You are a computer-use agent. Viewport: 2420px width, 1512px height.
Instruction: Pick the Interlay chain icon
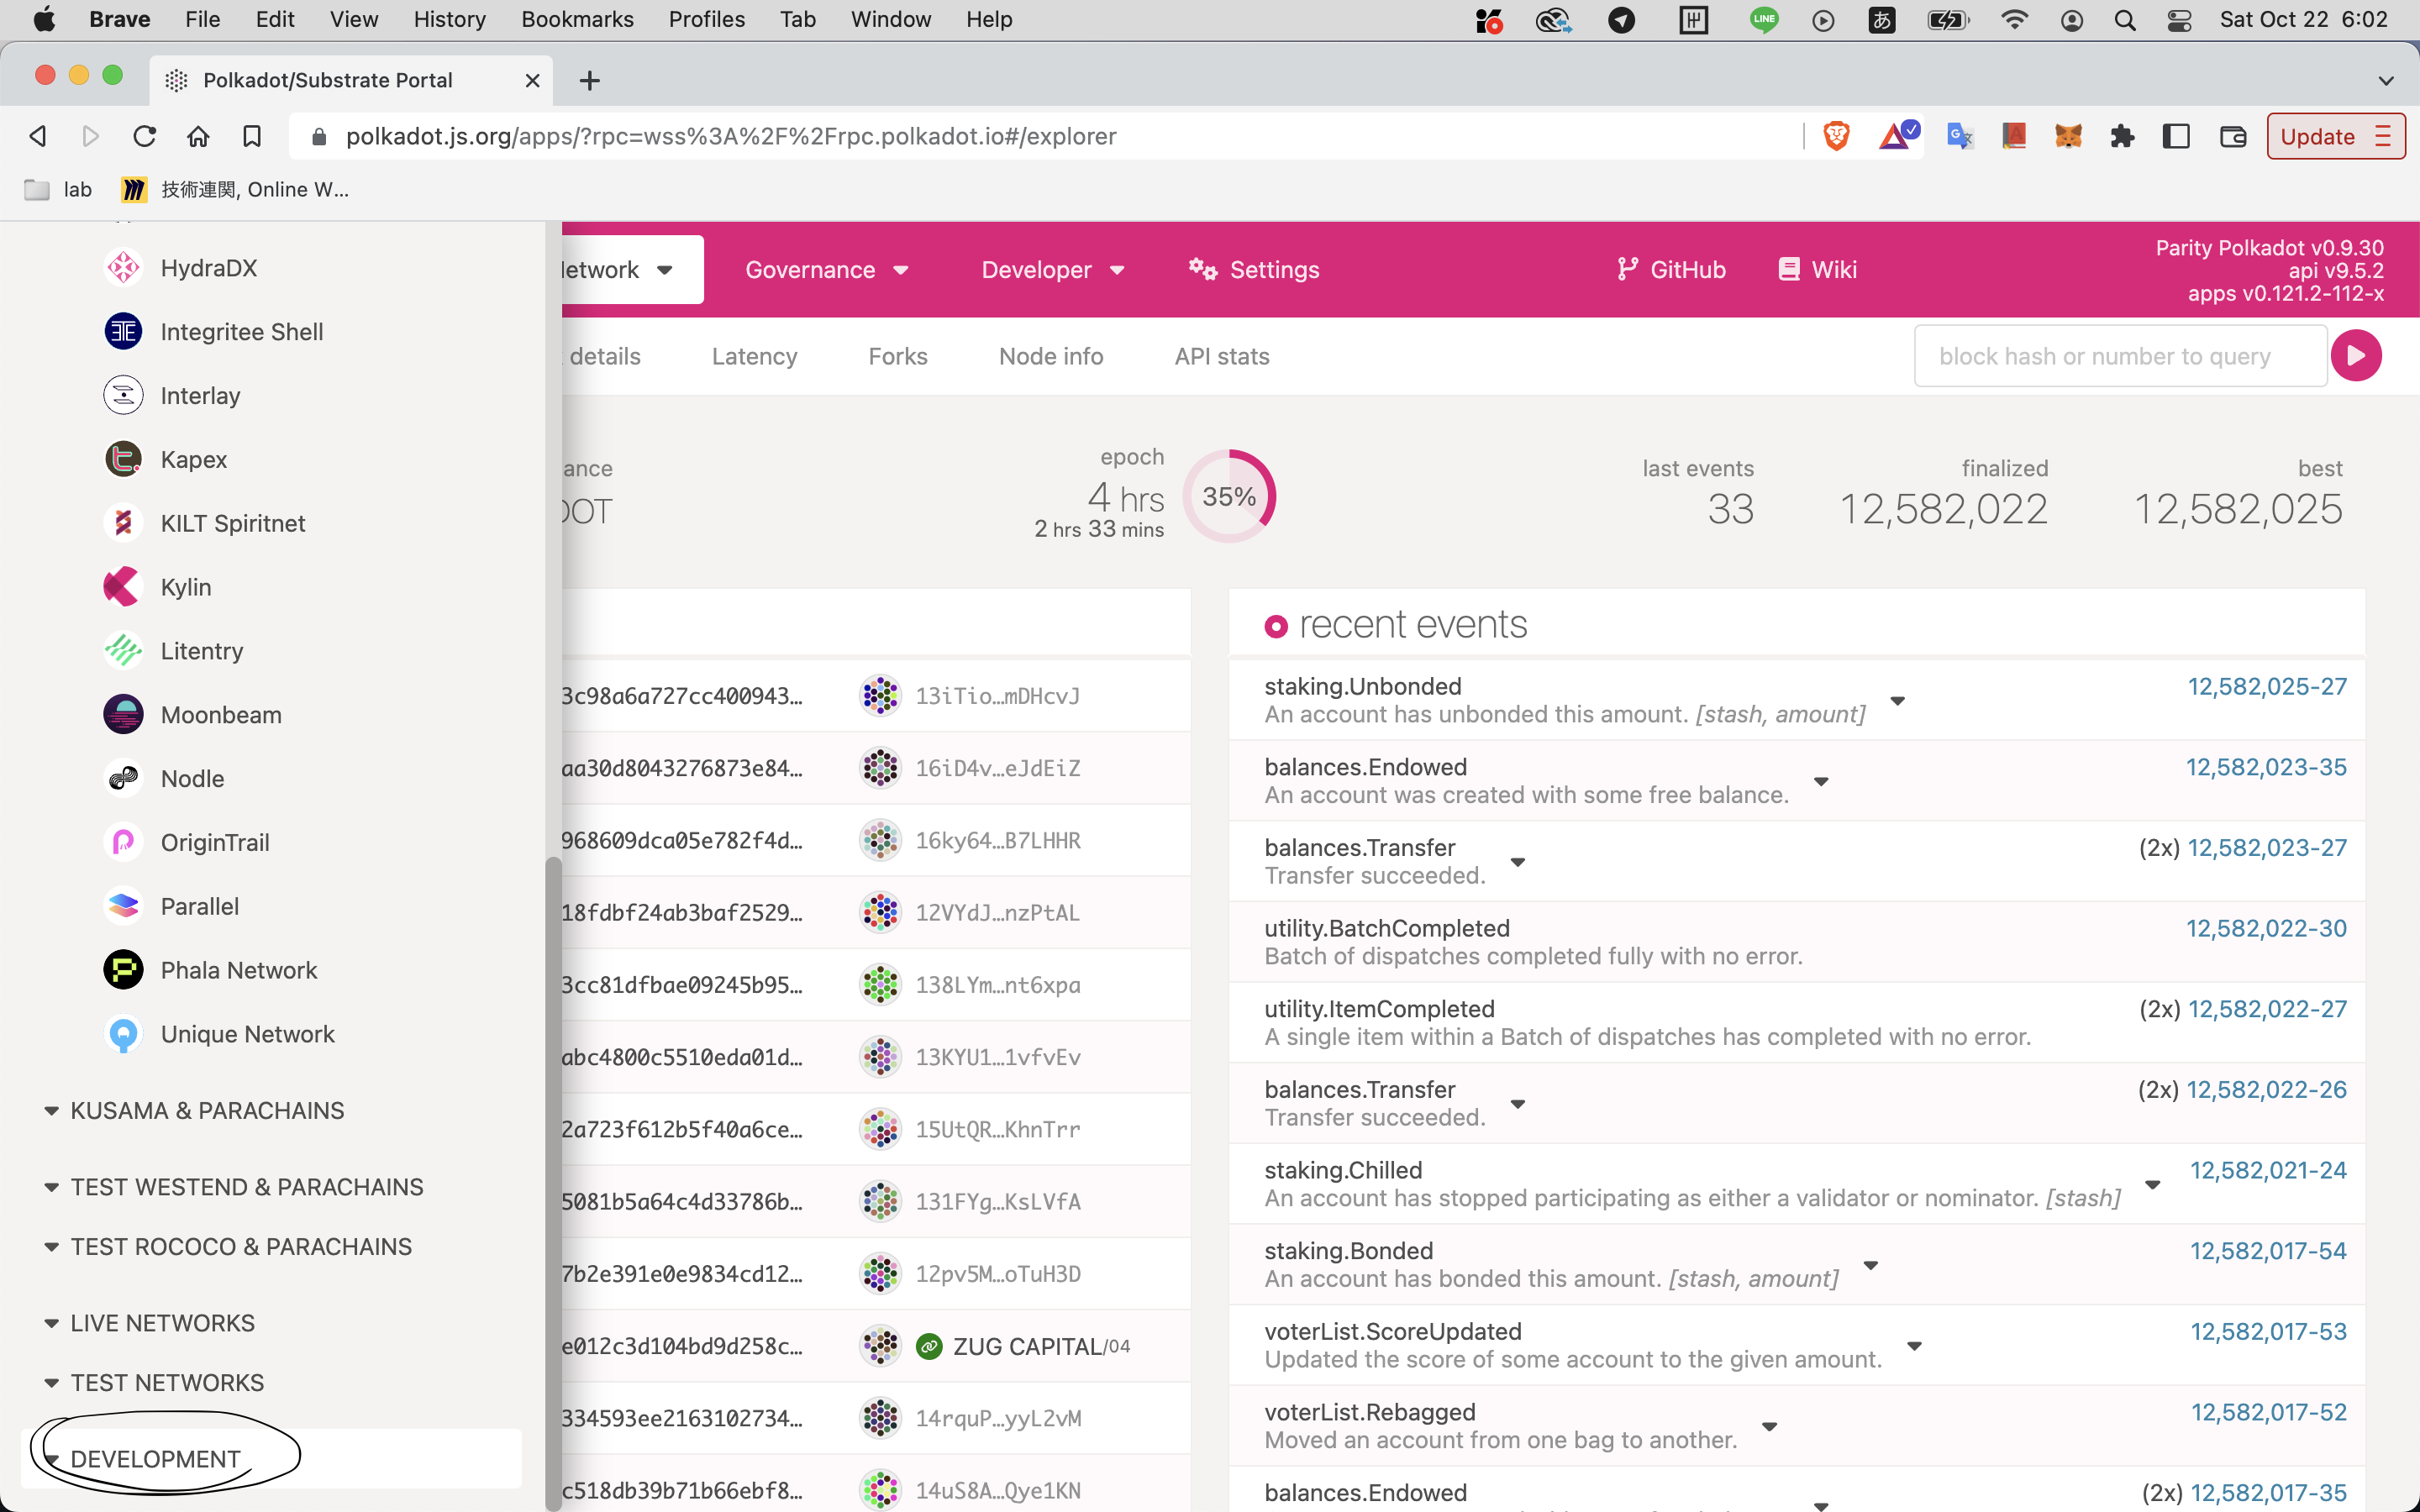coord(123,396)
